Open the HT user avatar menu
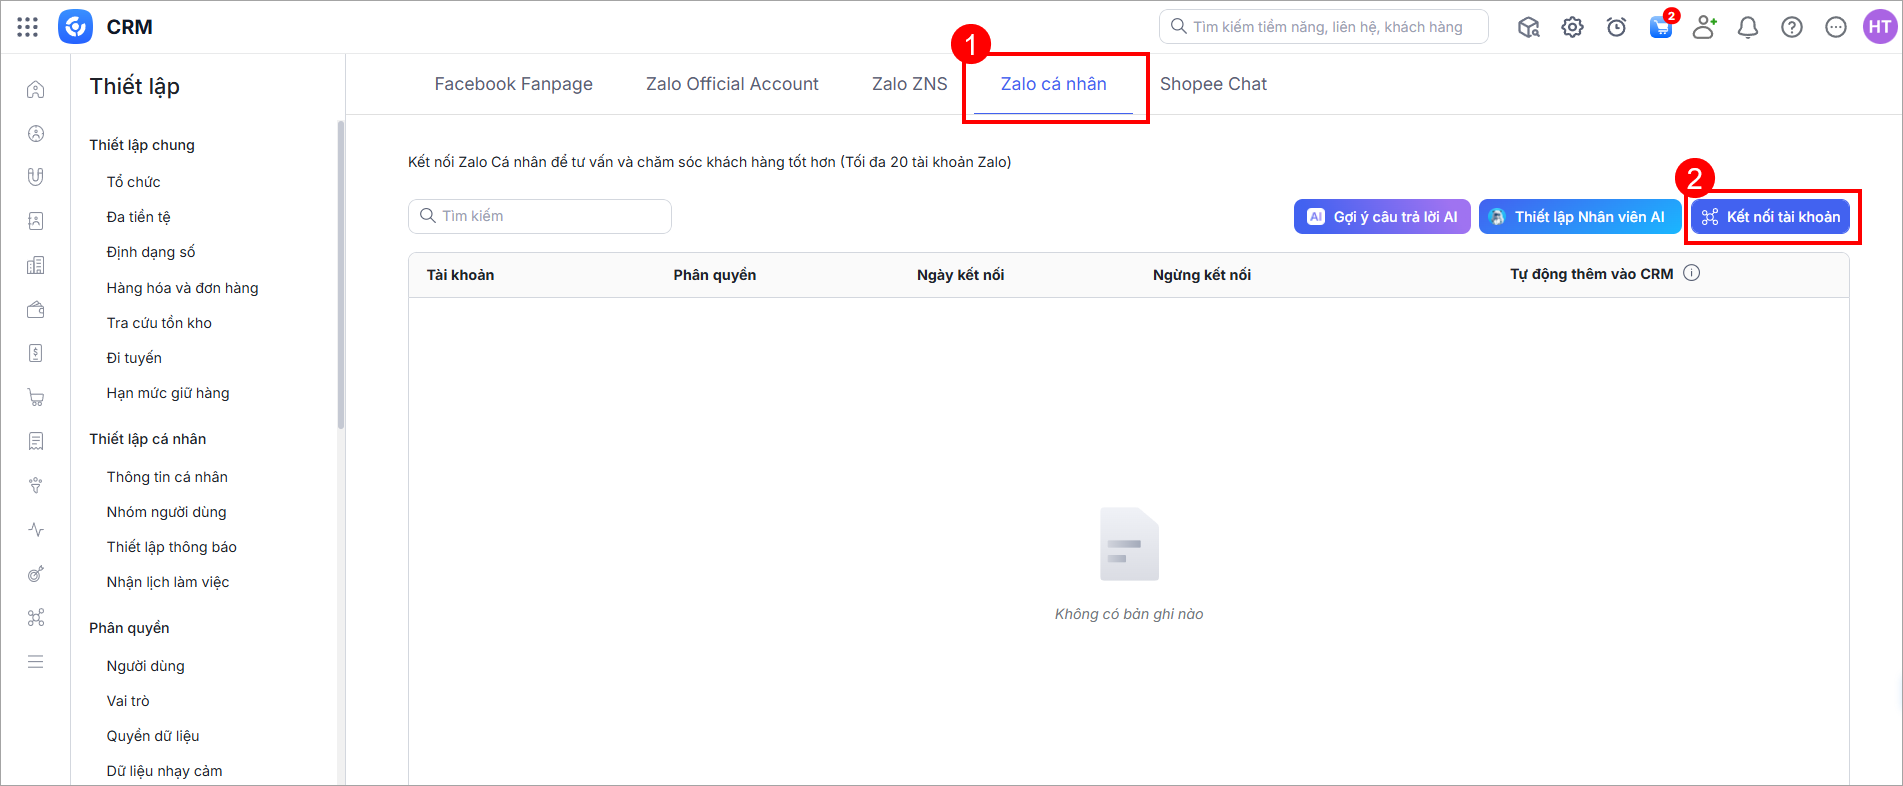Image resolution: width=1903 pixels, height=786 pixels. click(x=1880, y=27)
